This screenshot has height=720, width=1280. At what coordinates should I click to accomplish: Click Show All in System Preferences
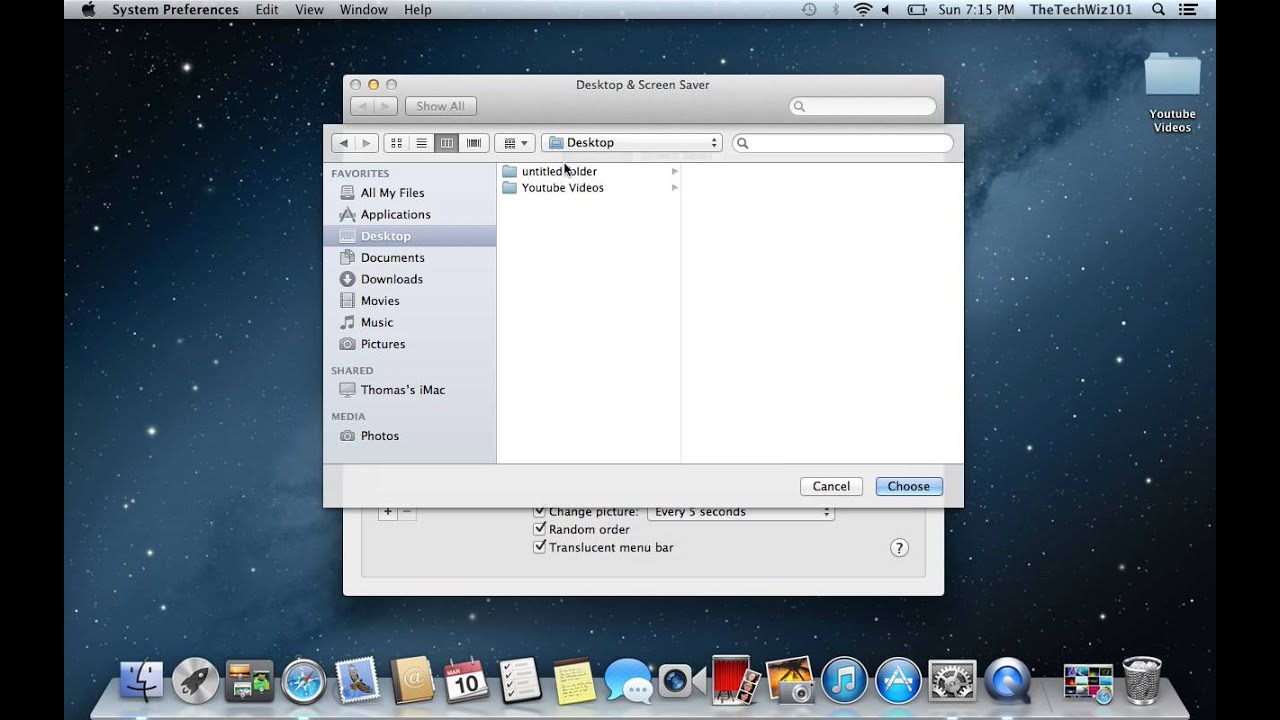[x=440, y=106]
